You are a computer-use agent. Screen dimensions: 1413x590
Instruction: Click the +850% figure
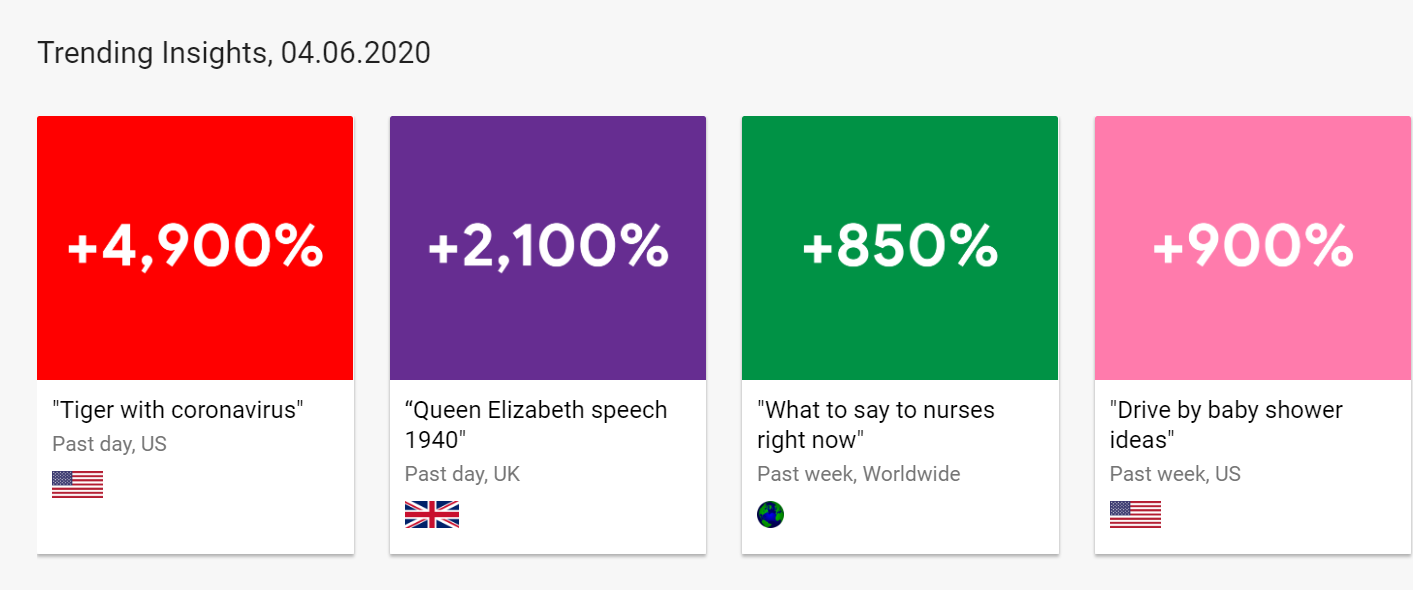point(900,247)
